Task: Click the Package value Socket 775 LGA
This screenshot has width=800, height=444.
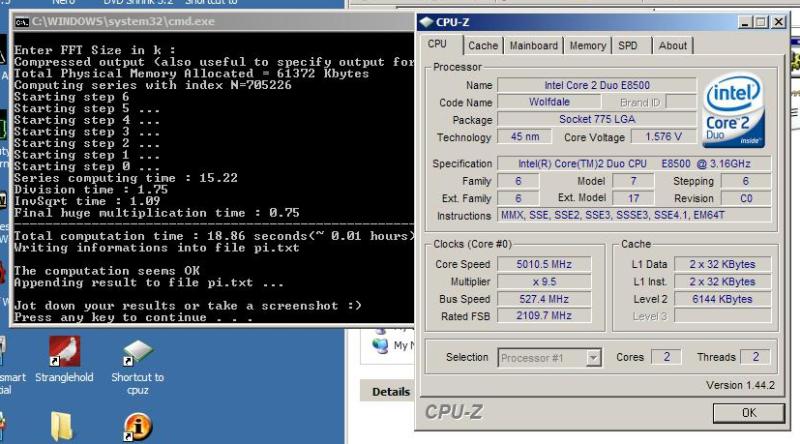Action: [596, 119]
